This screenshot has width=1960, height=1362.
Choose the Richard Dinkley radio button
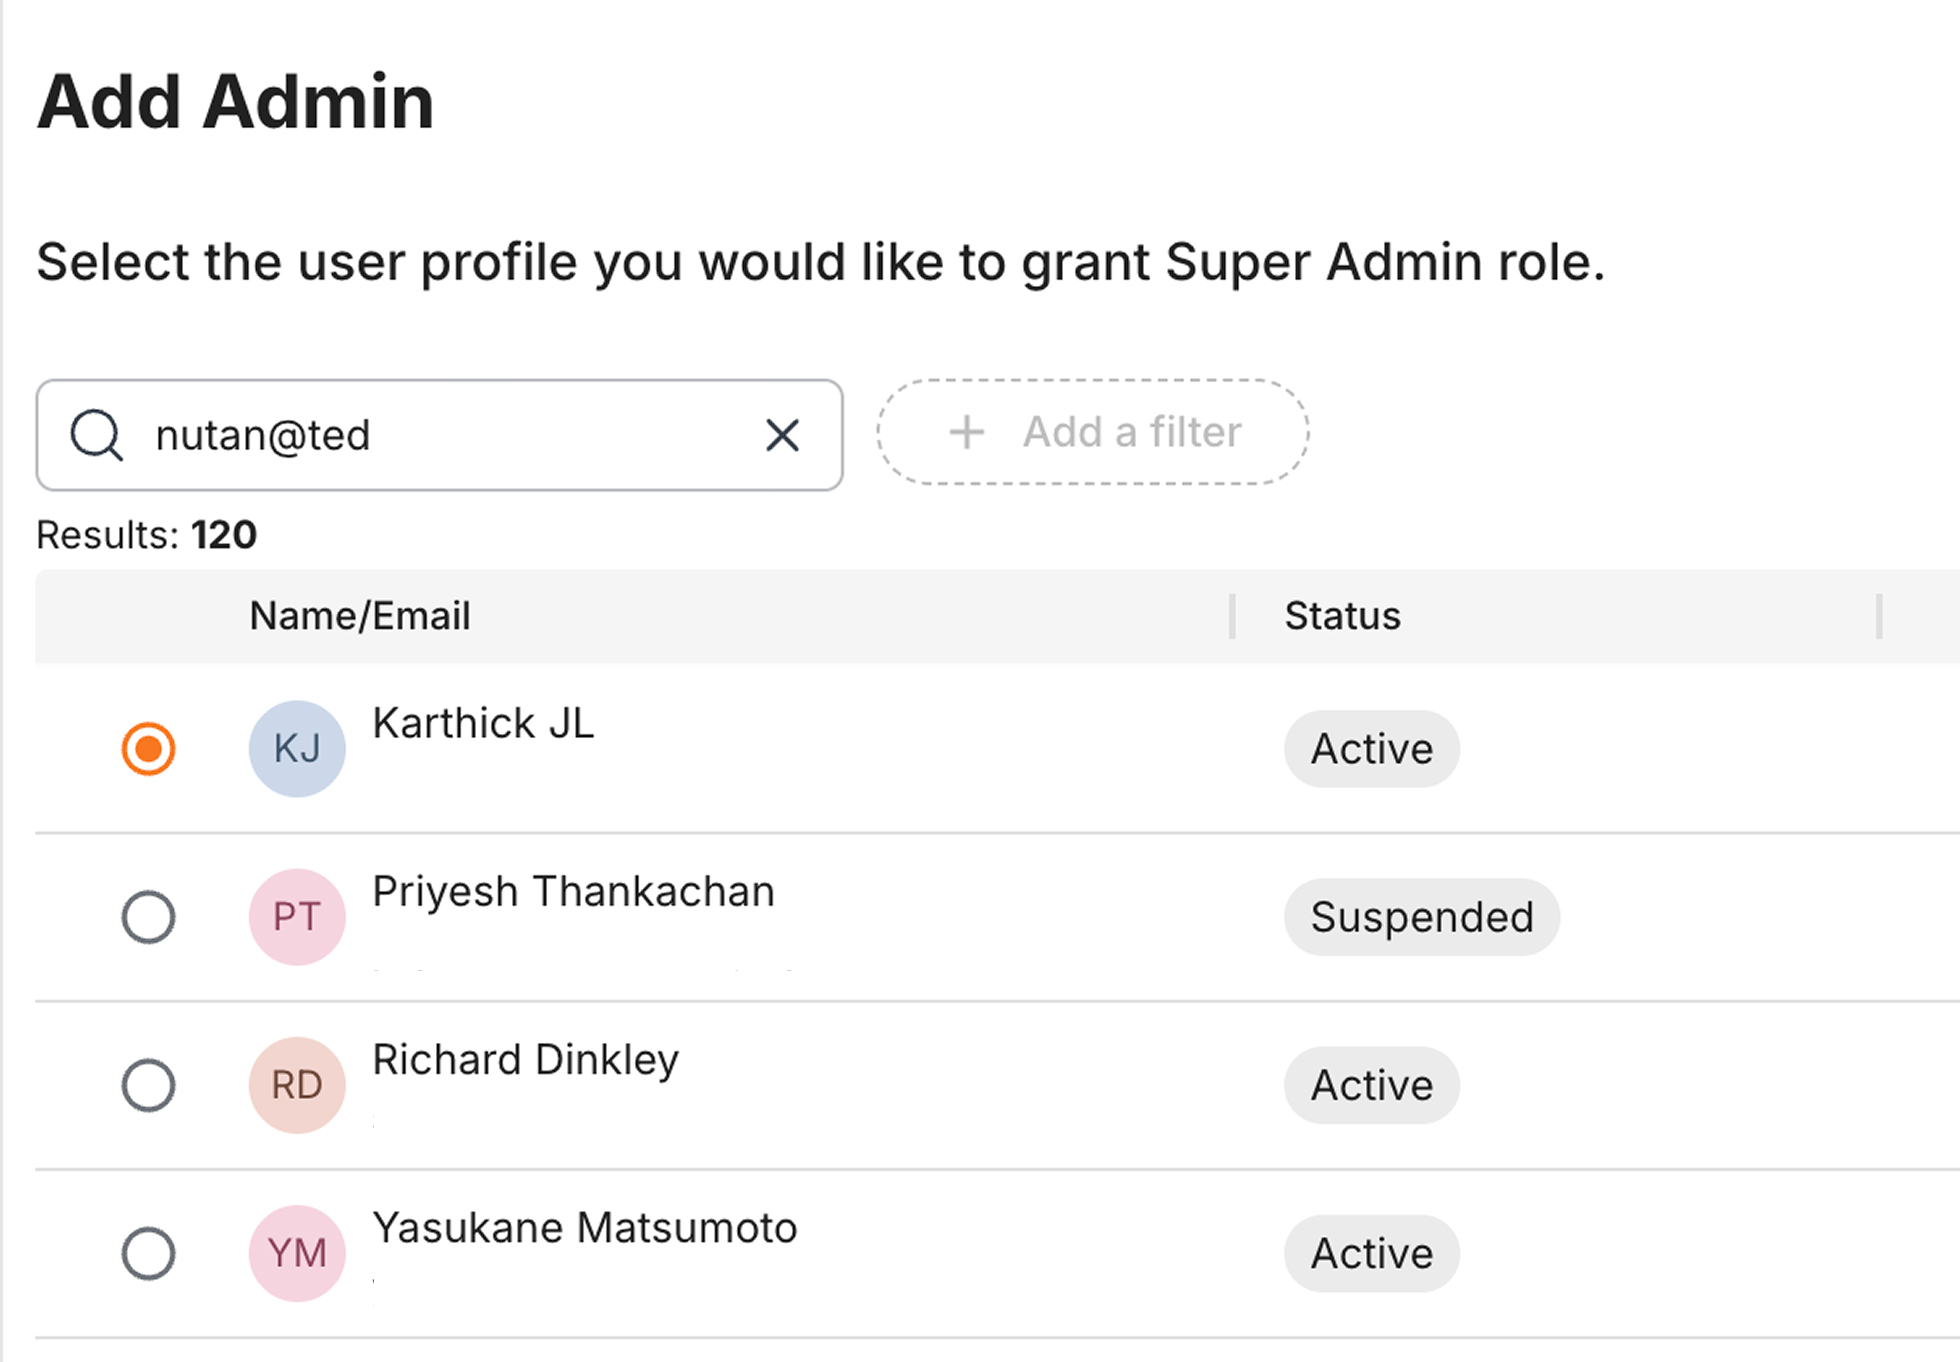point(149,1085)
